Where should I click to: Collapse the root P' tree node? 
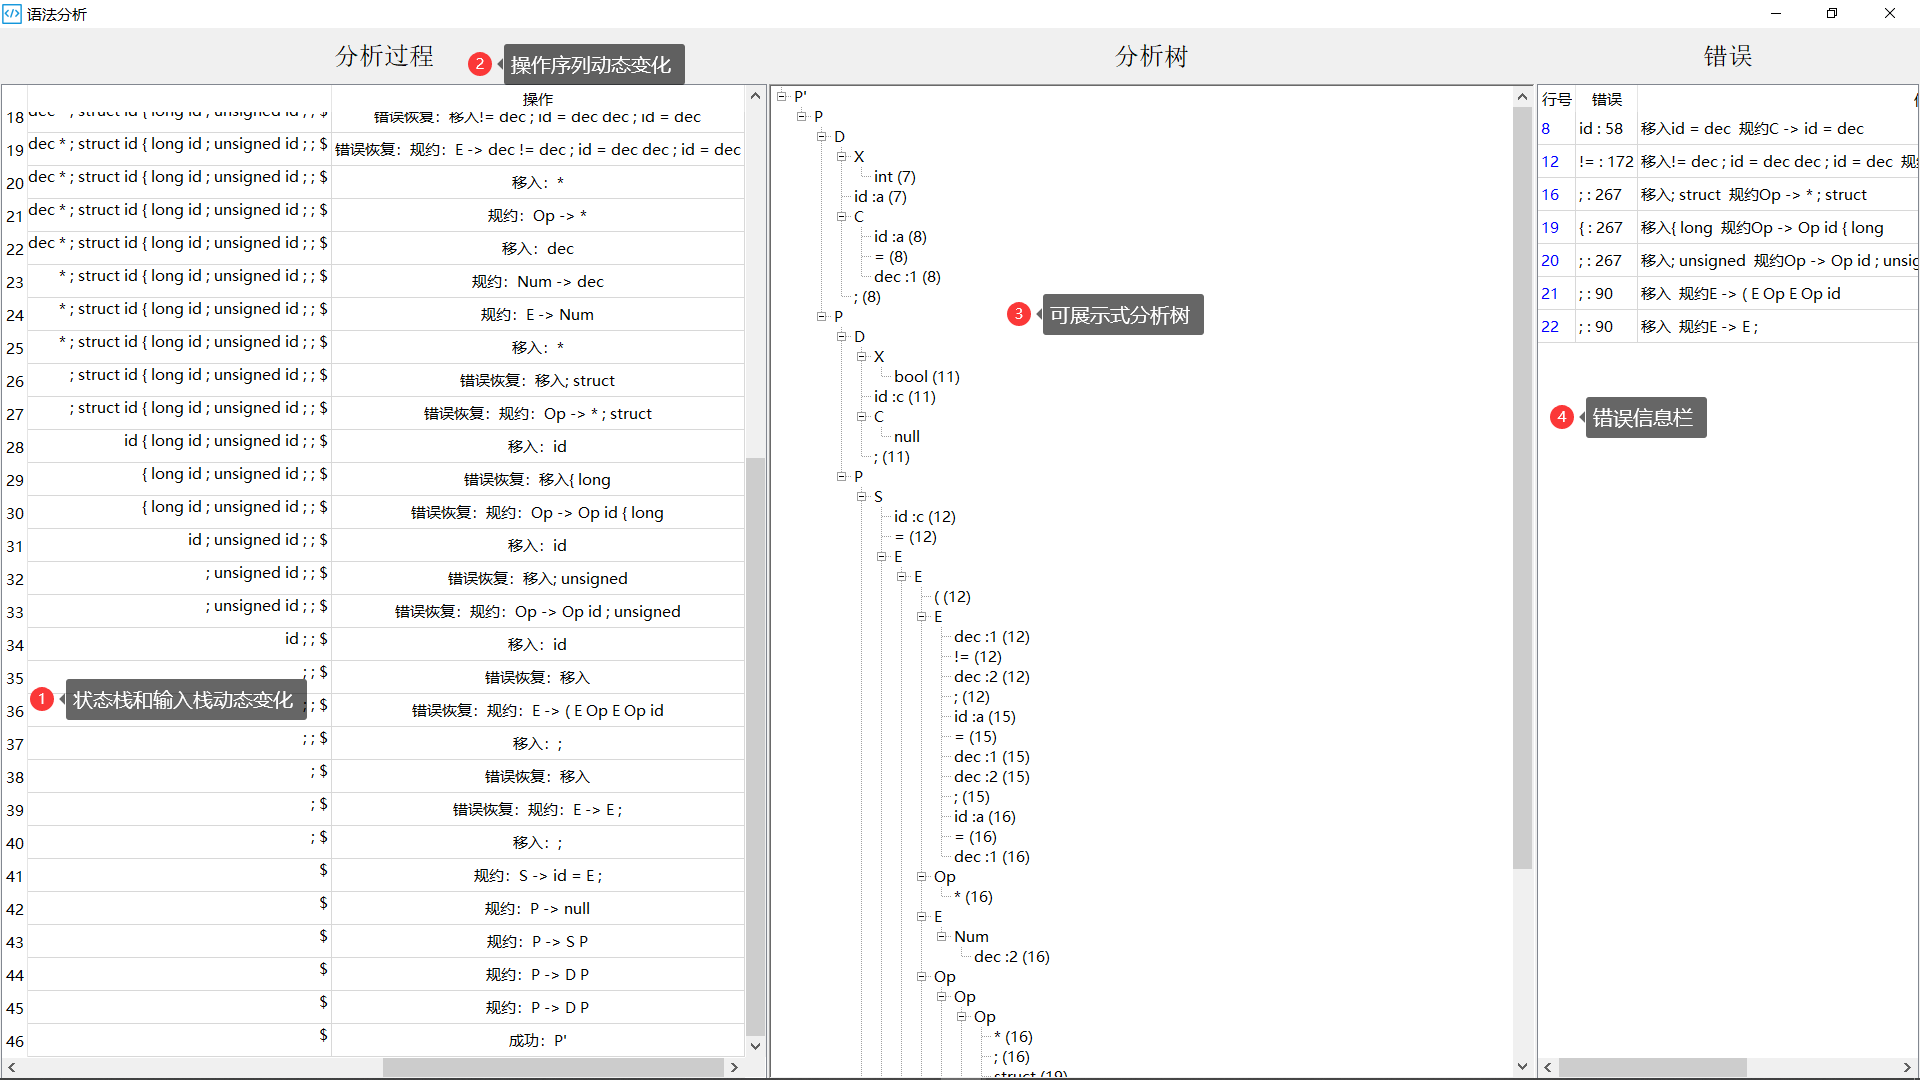pyautogui.click(x=782, y=96)
